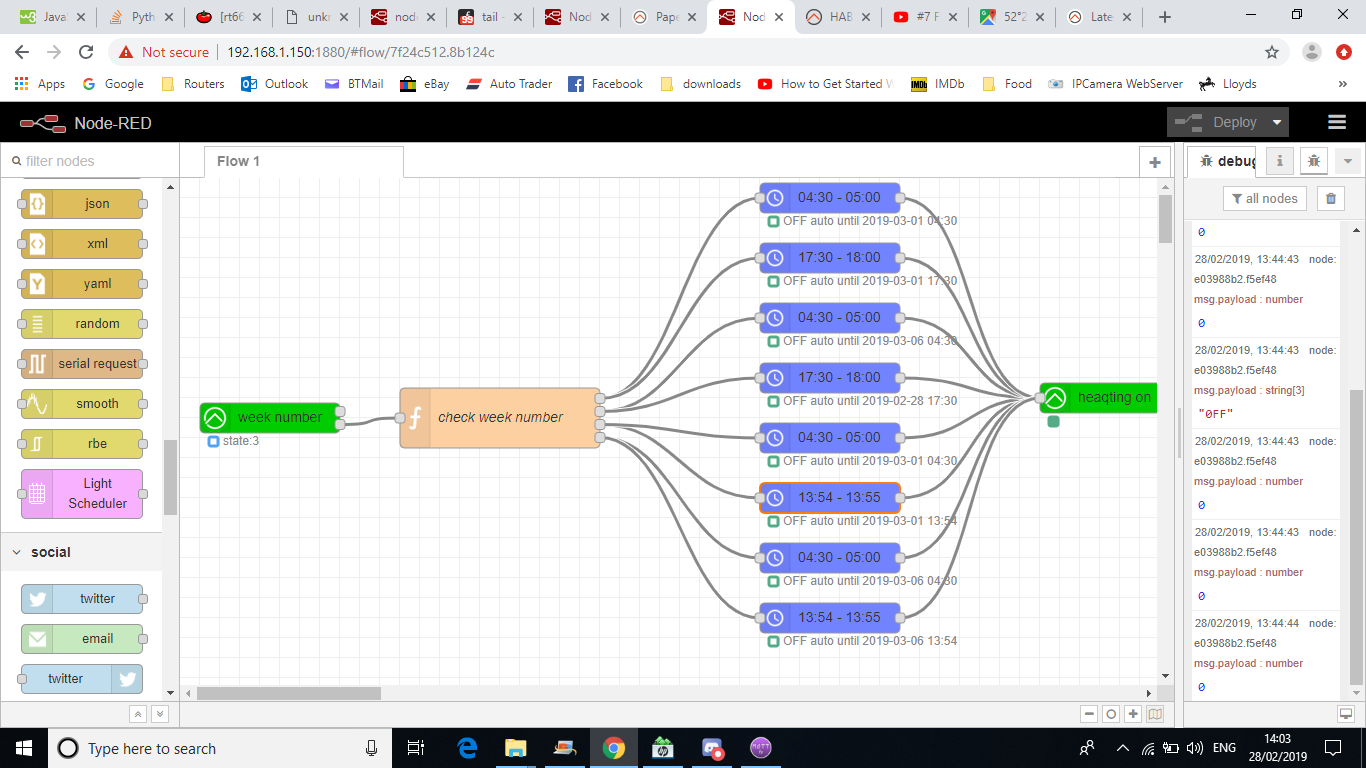Toggle the canvas navigator map view
1366x768 pixels.
(1156, 714)
